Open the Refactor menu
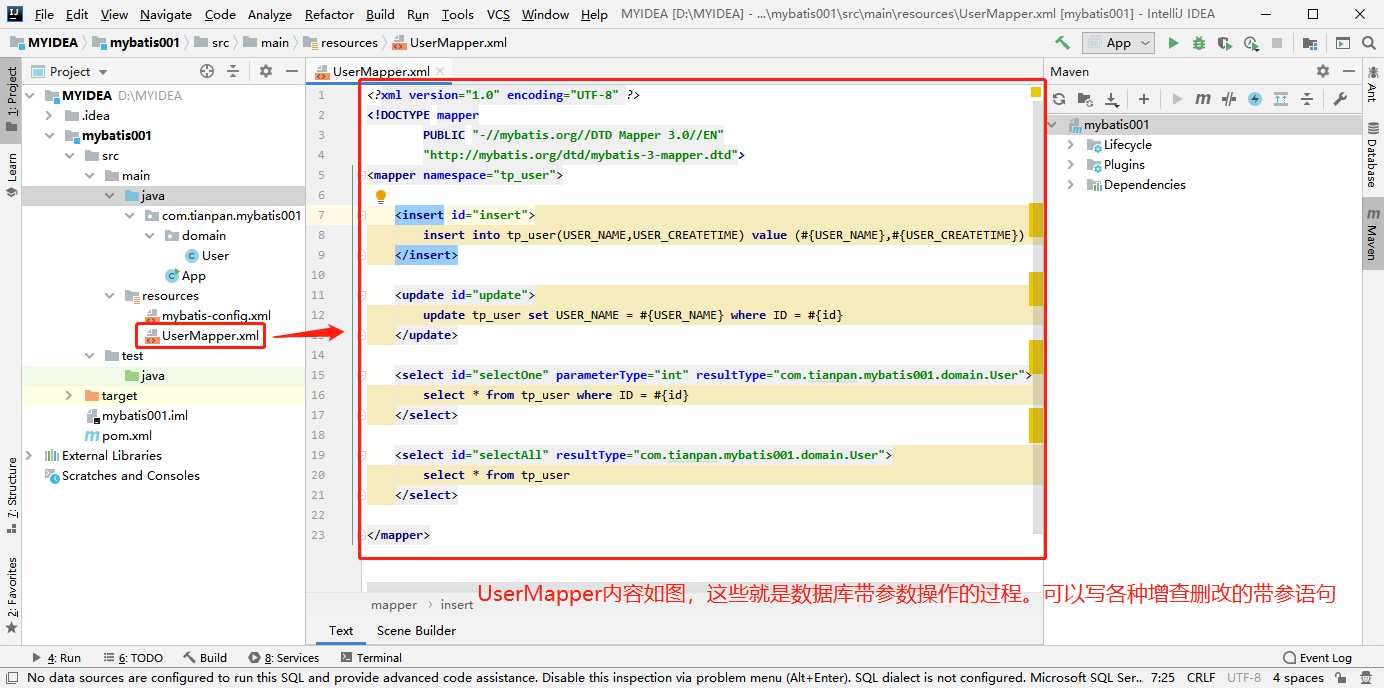Screen dimensions: 1384x688 click(x=329, y=15)
